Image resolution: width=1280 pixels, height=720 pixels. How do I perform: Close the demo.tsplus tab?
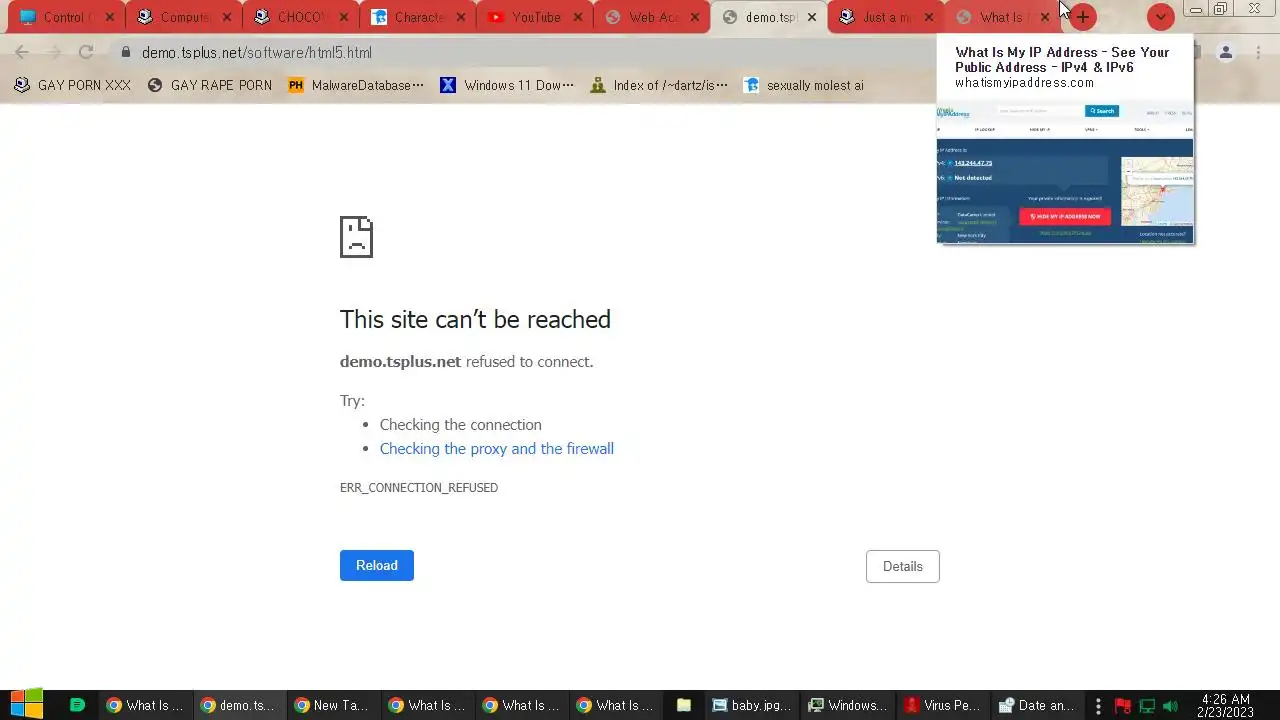tap(812, 17)
